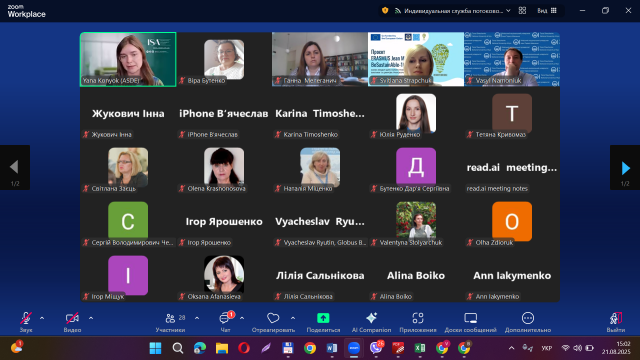Expand the arrow beside Participants
The height and width of the screenshot is (360, 640).
click(x=197, y=318)
